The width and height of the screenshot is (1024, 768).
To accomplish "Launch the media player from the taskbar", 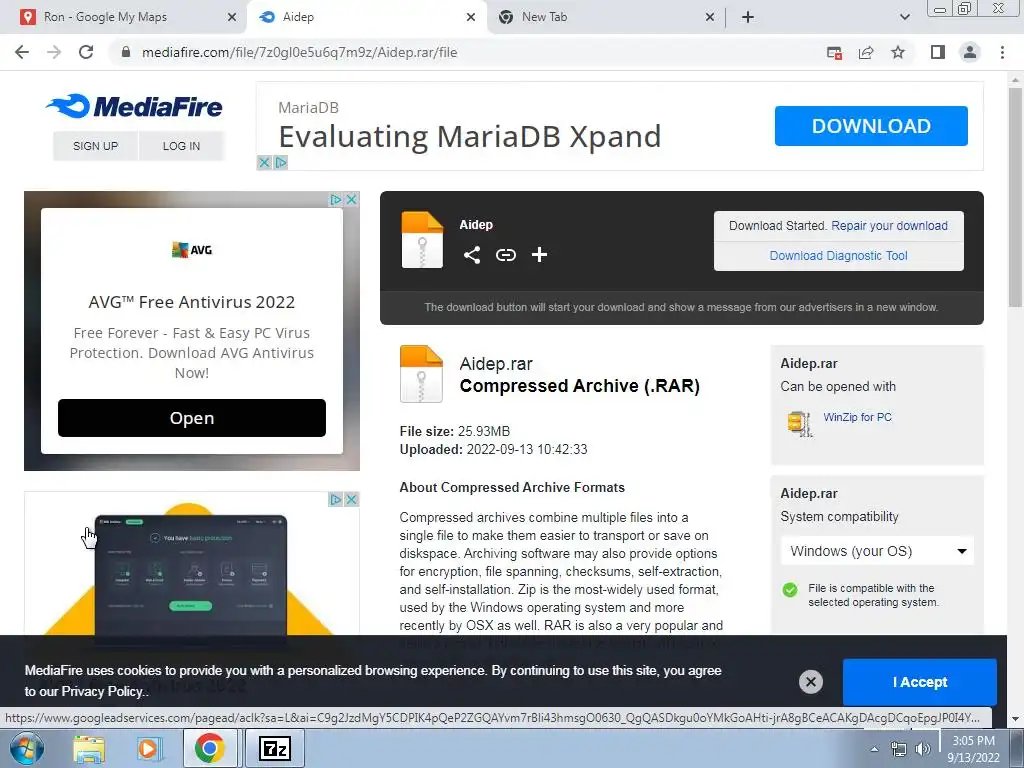I will pyautogui.click(x=149, y=749).
